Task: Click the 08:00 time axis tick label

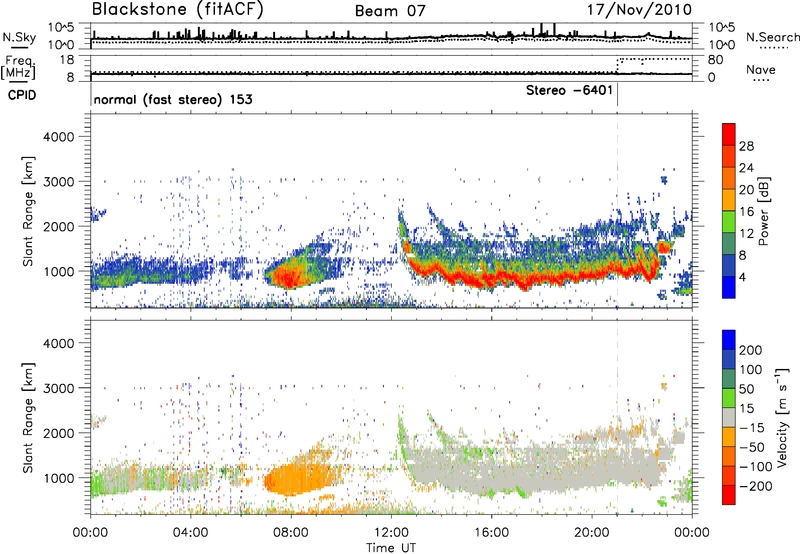Action: 291,533
